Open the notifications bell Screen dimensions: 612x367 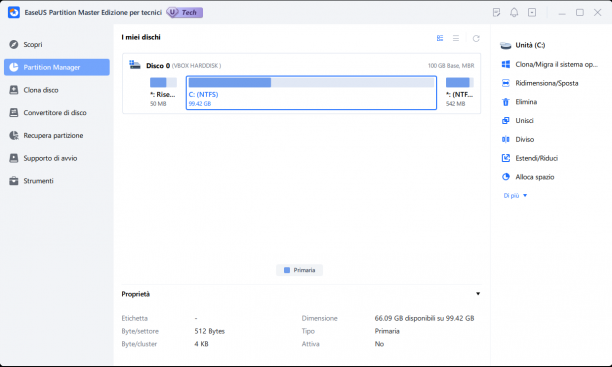514,12
